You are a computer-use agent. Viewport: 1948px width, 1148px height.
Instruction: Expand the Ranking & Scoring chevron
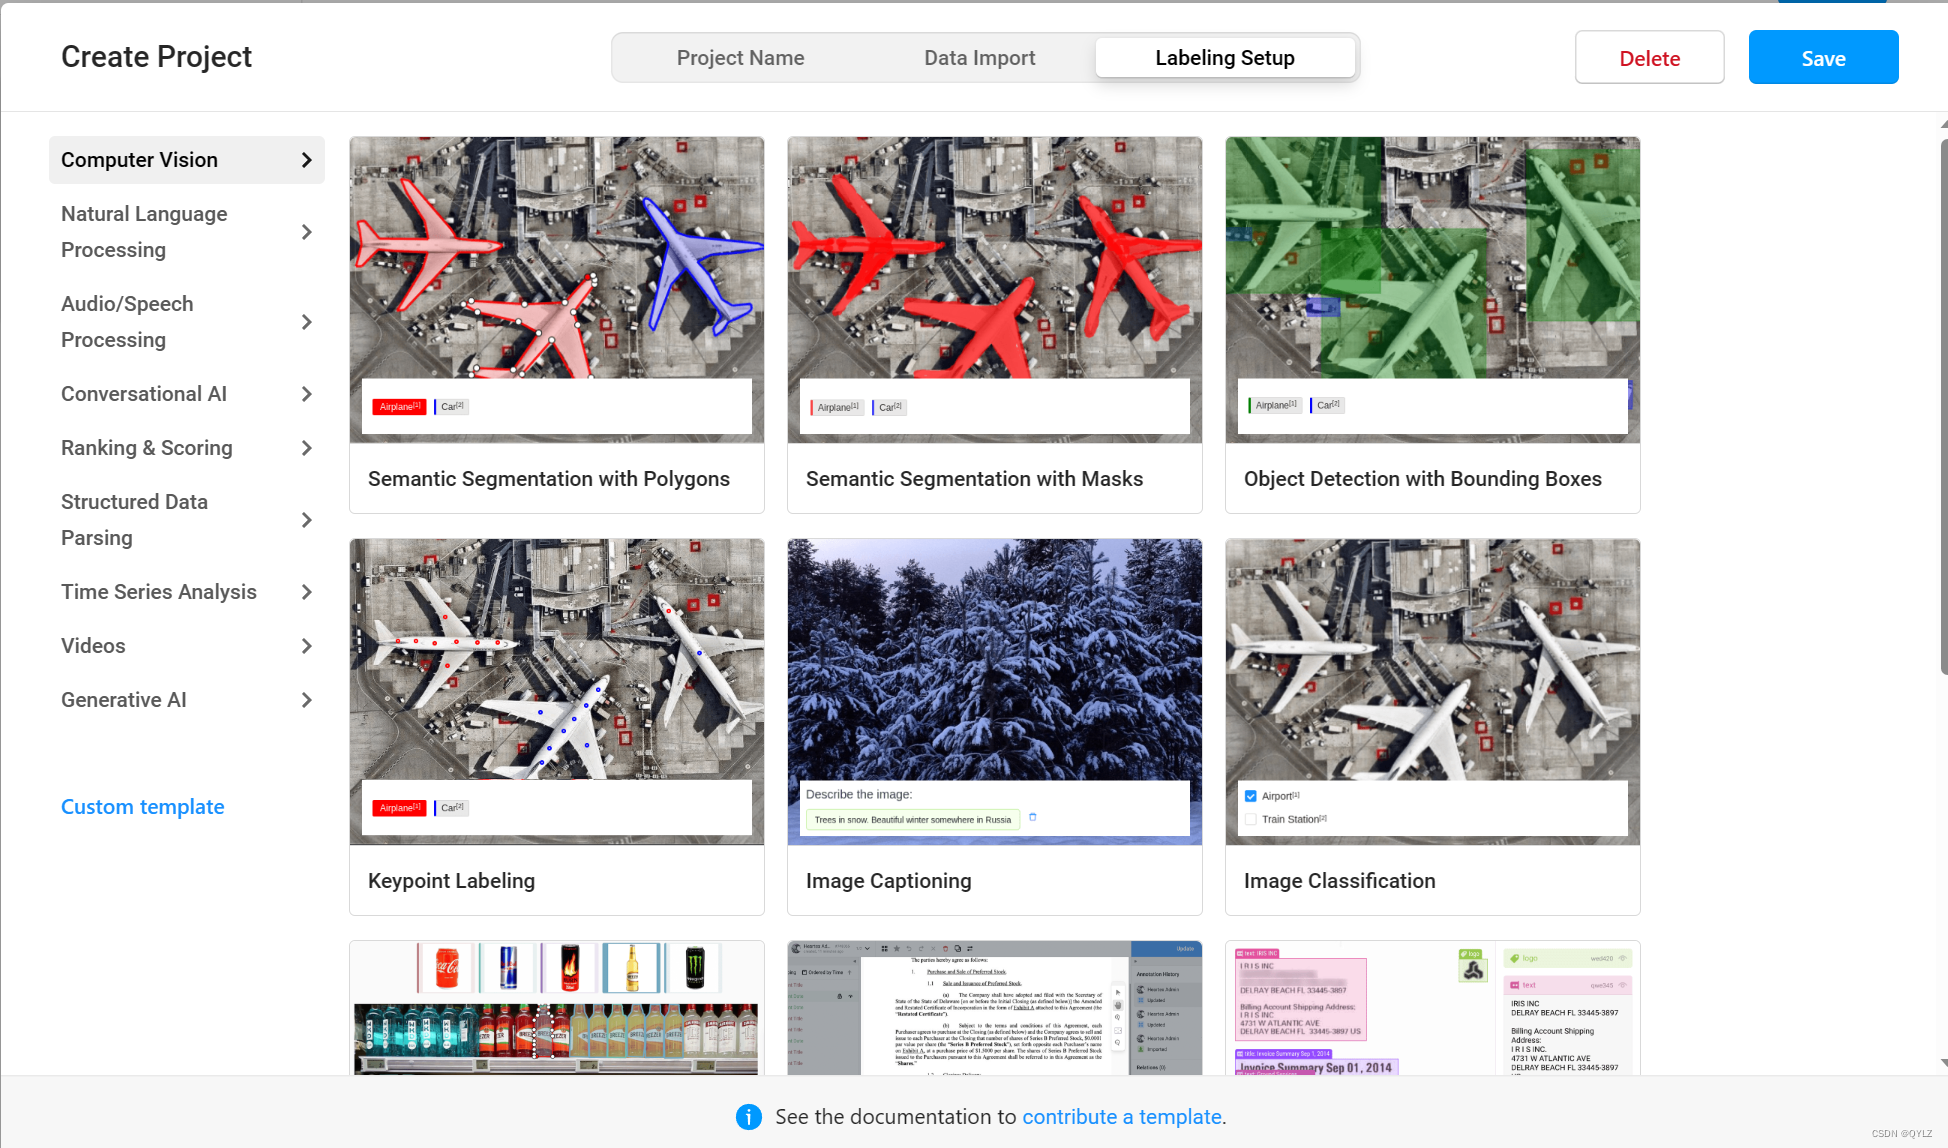[307, 448]
